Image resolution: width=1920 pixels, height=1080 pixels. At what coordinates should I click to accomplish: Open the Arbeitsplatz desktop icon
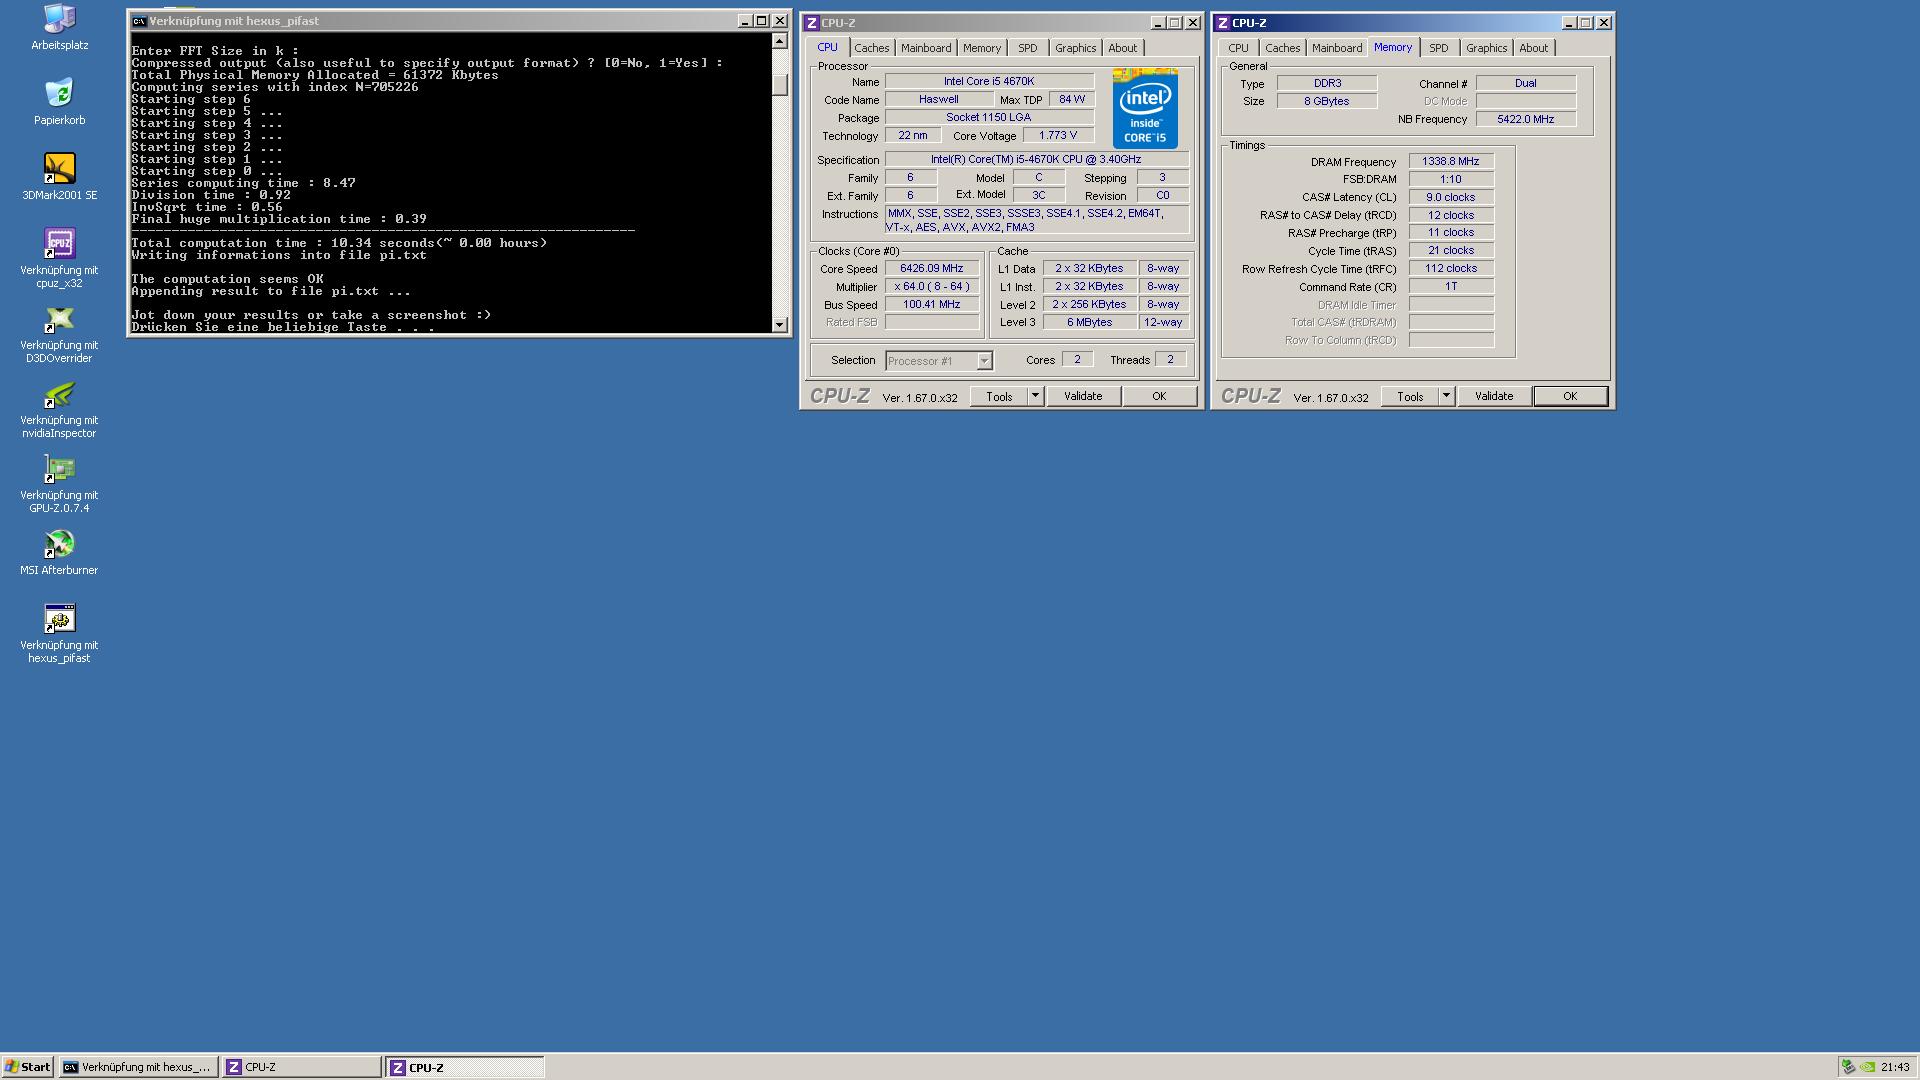click(59, 27)
